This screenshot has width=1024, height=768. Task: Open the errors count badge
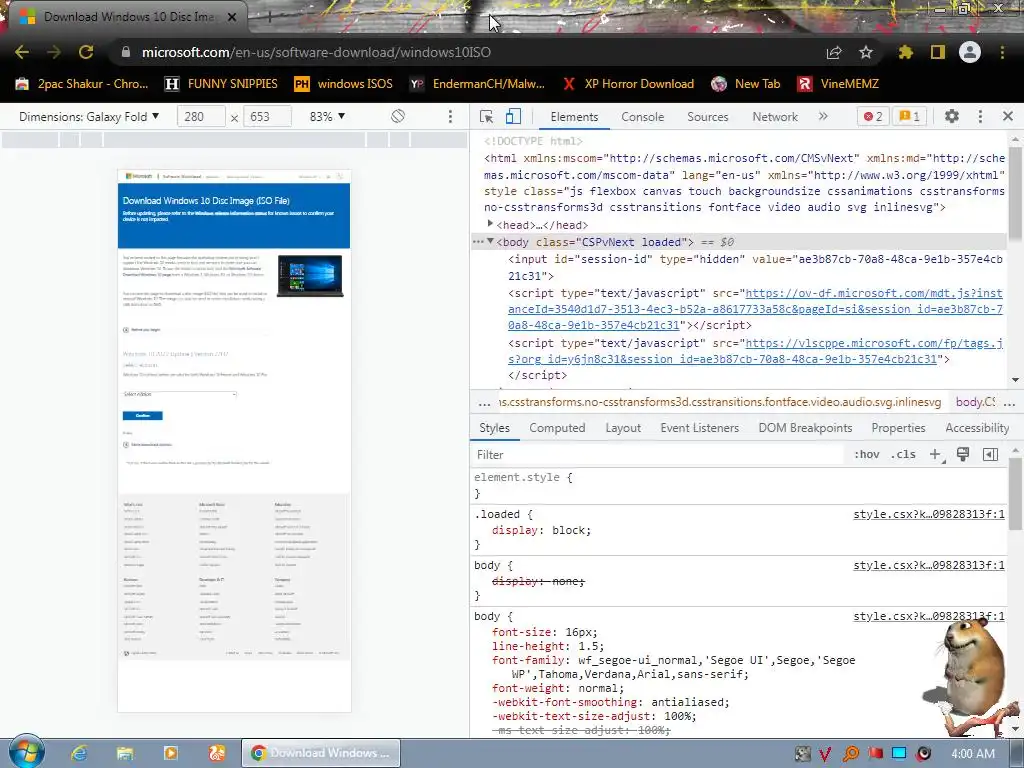coord(873,116)
